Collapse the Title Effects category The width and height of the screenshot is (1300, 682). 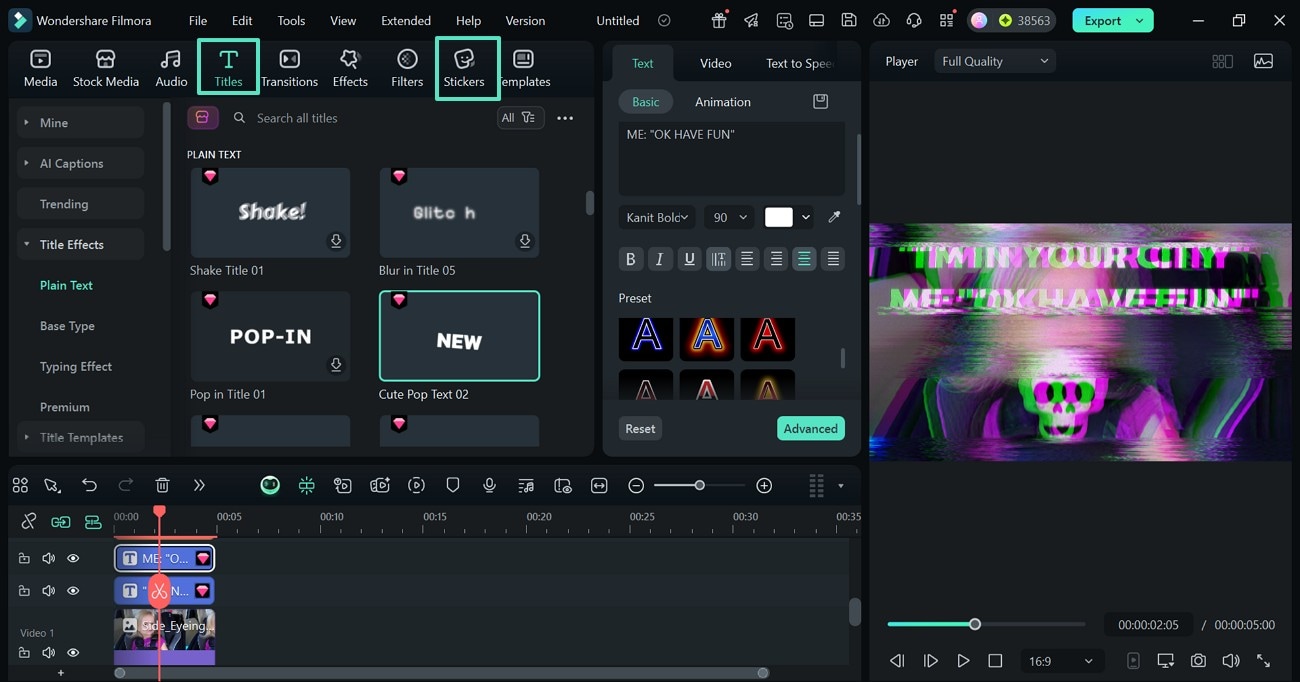coord(80,244)
